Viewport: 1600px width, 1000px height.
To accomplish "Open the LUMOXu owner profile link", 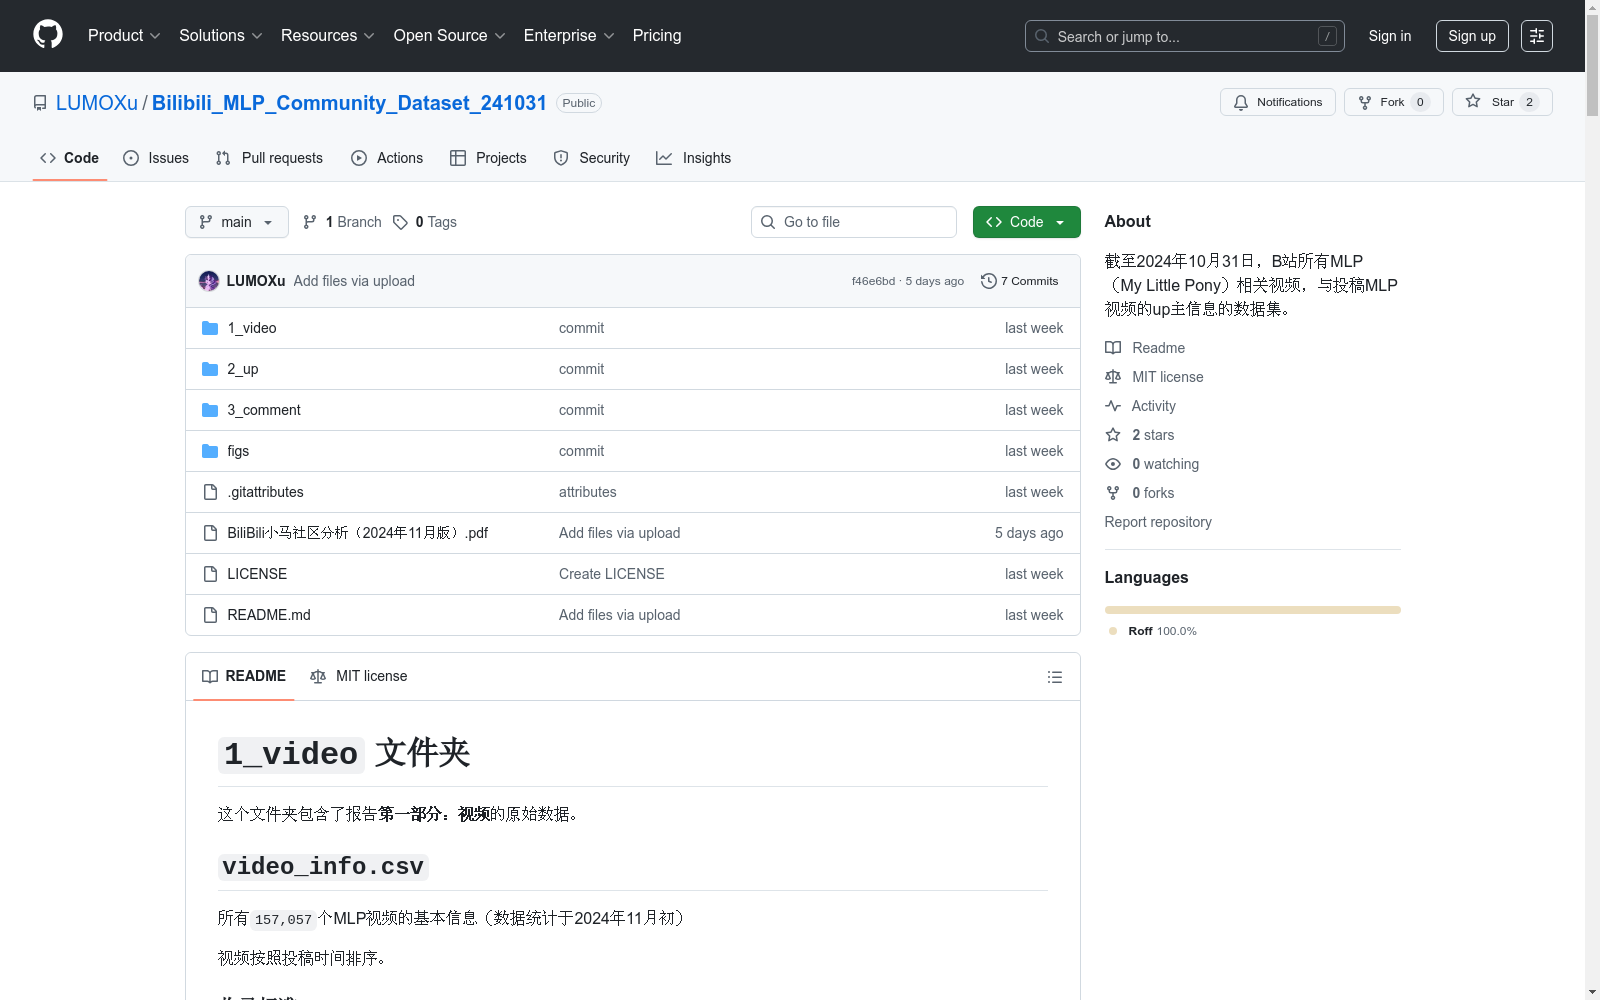I will click(97, 103).
